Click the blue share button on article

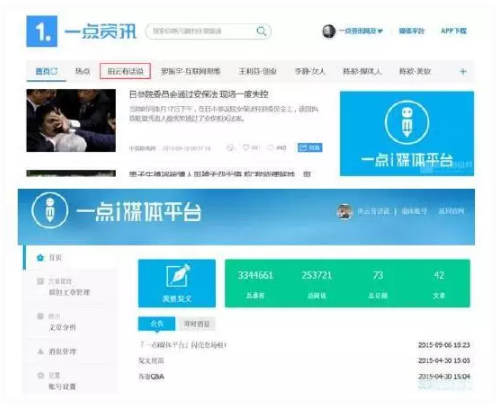coord(310,147)
